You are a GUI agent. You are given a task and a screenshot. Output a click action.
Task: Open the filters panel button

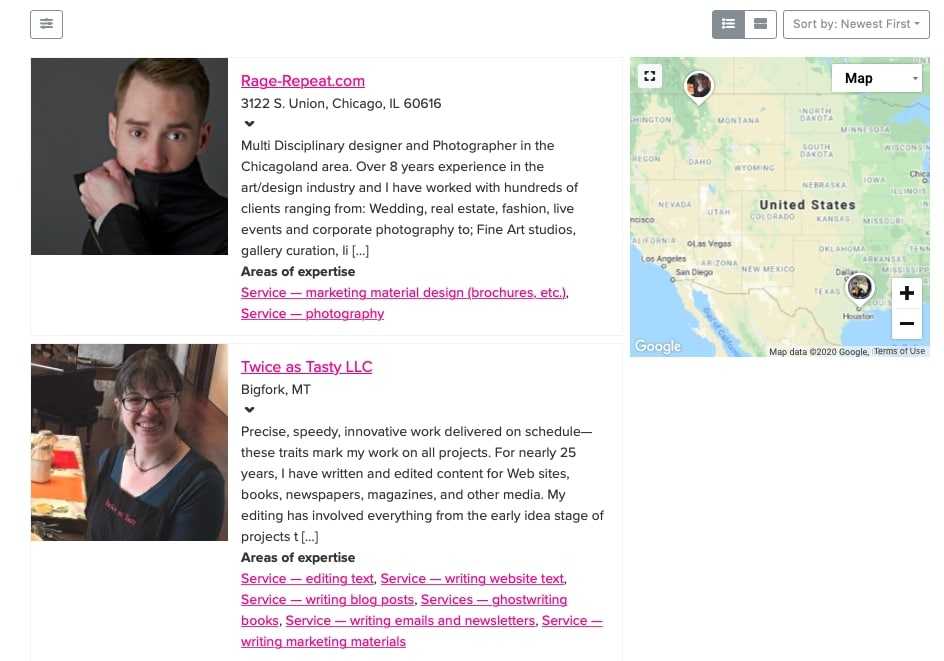click(x=46, y=25)
